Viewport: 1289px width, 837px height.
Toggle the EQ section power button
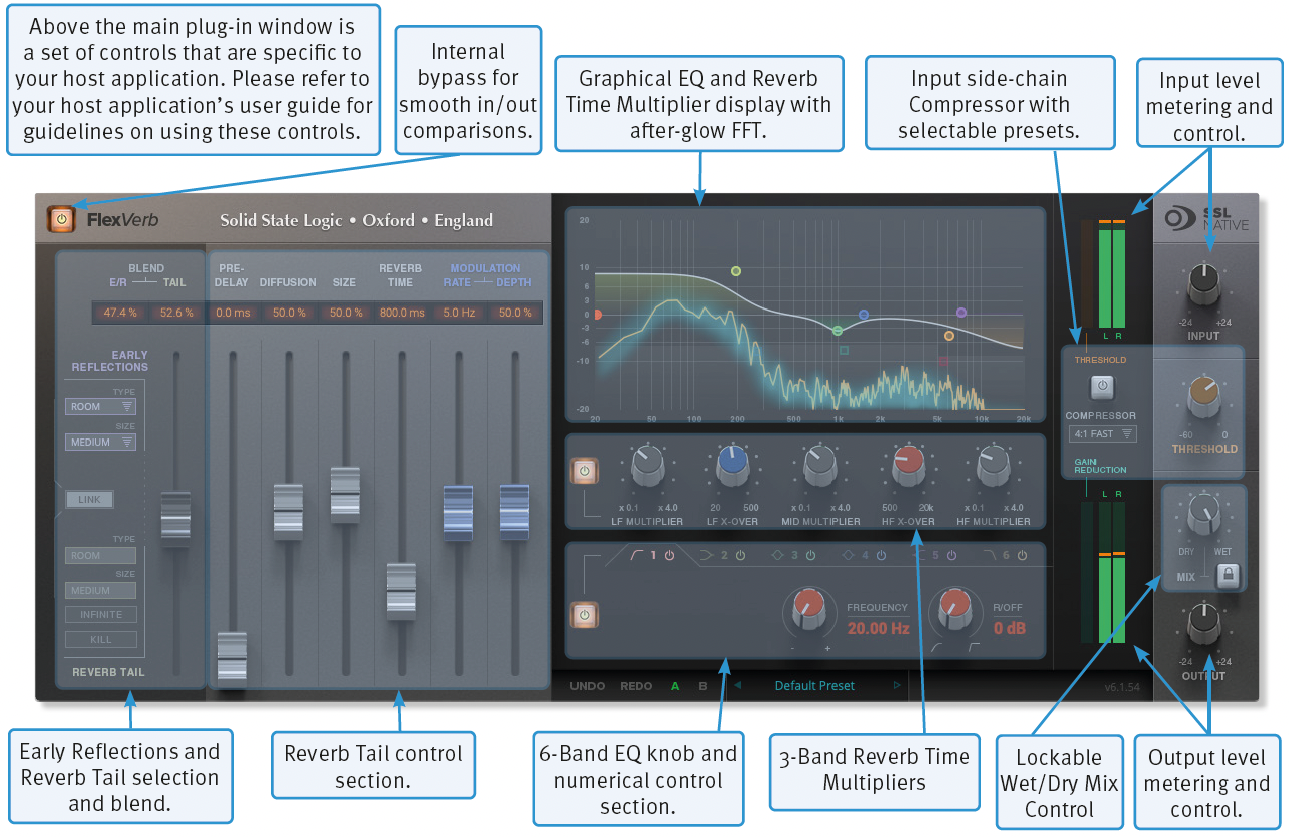click(585, 616)
